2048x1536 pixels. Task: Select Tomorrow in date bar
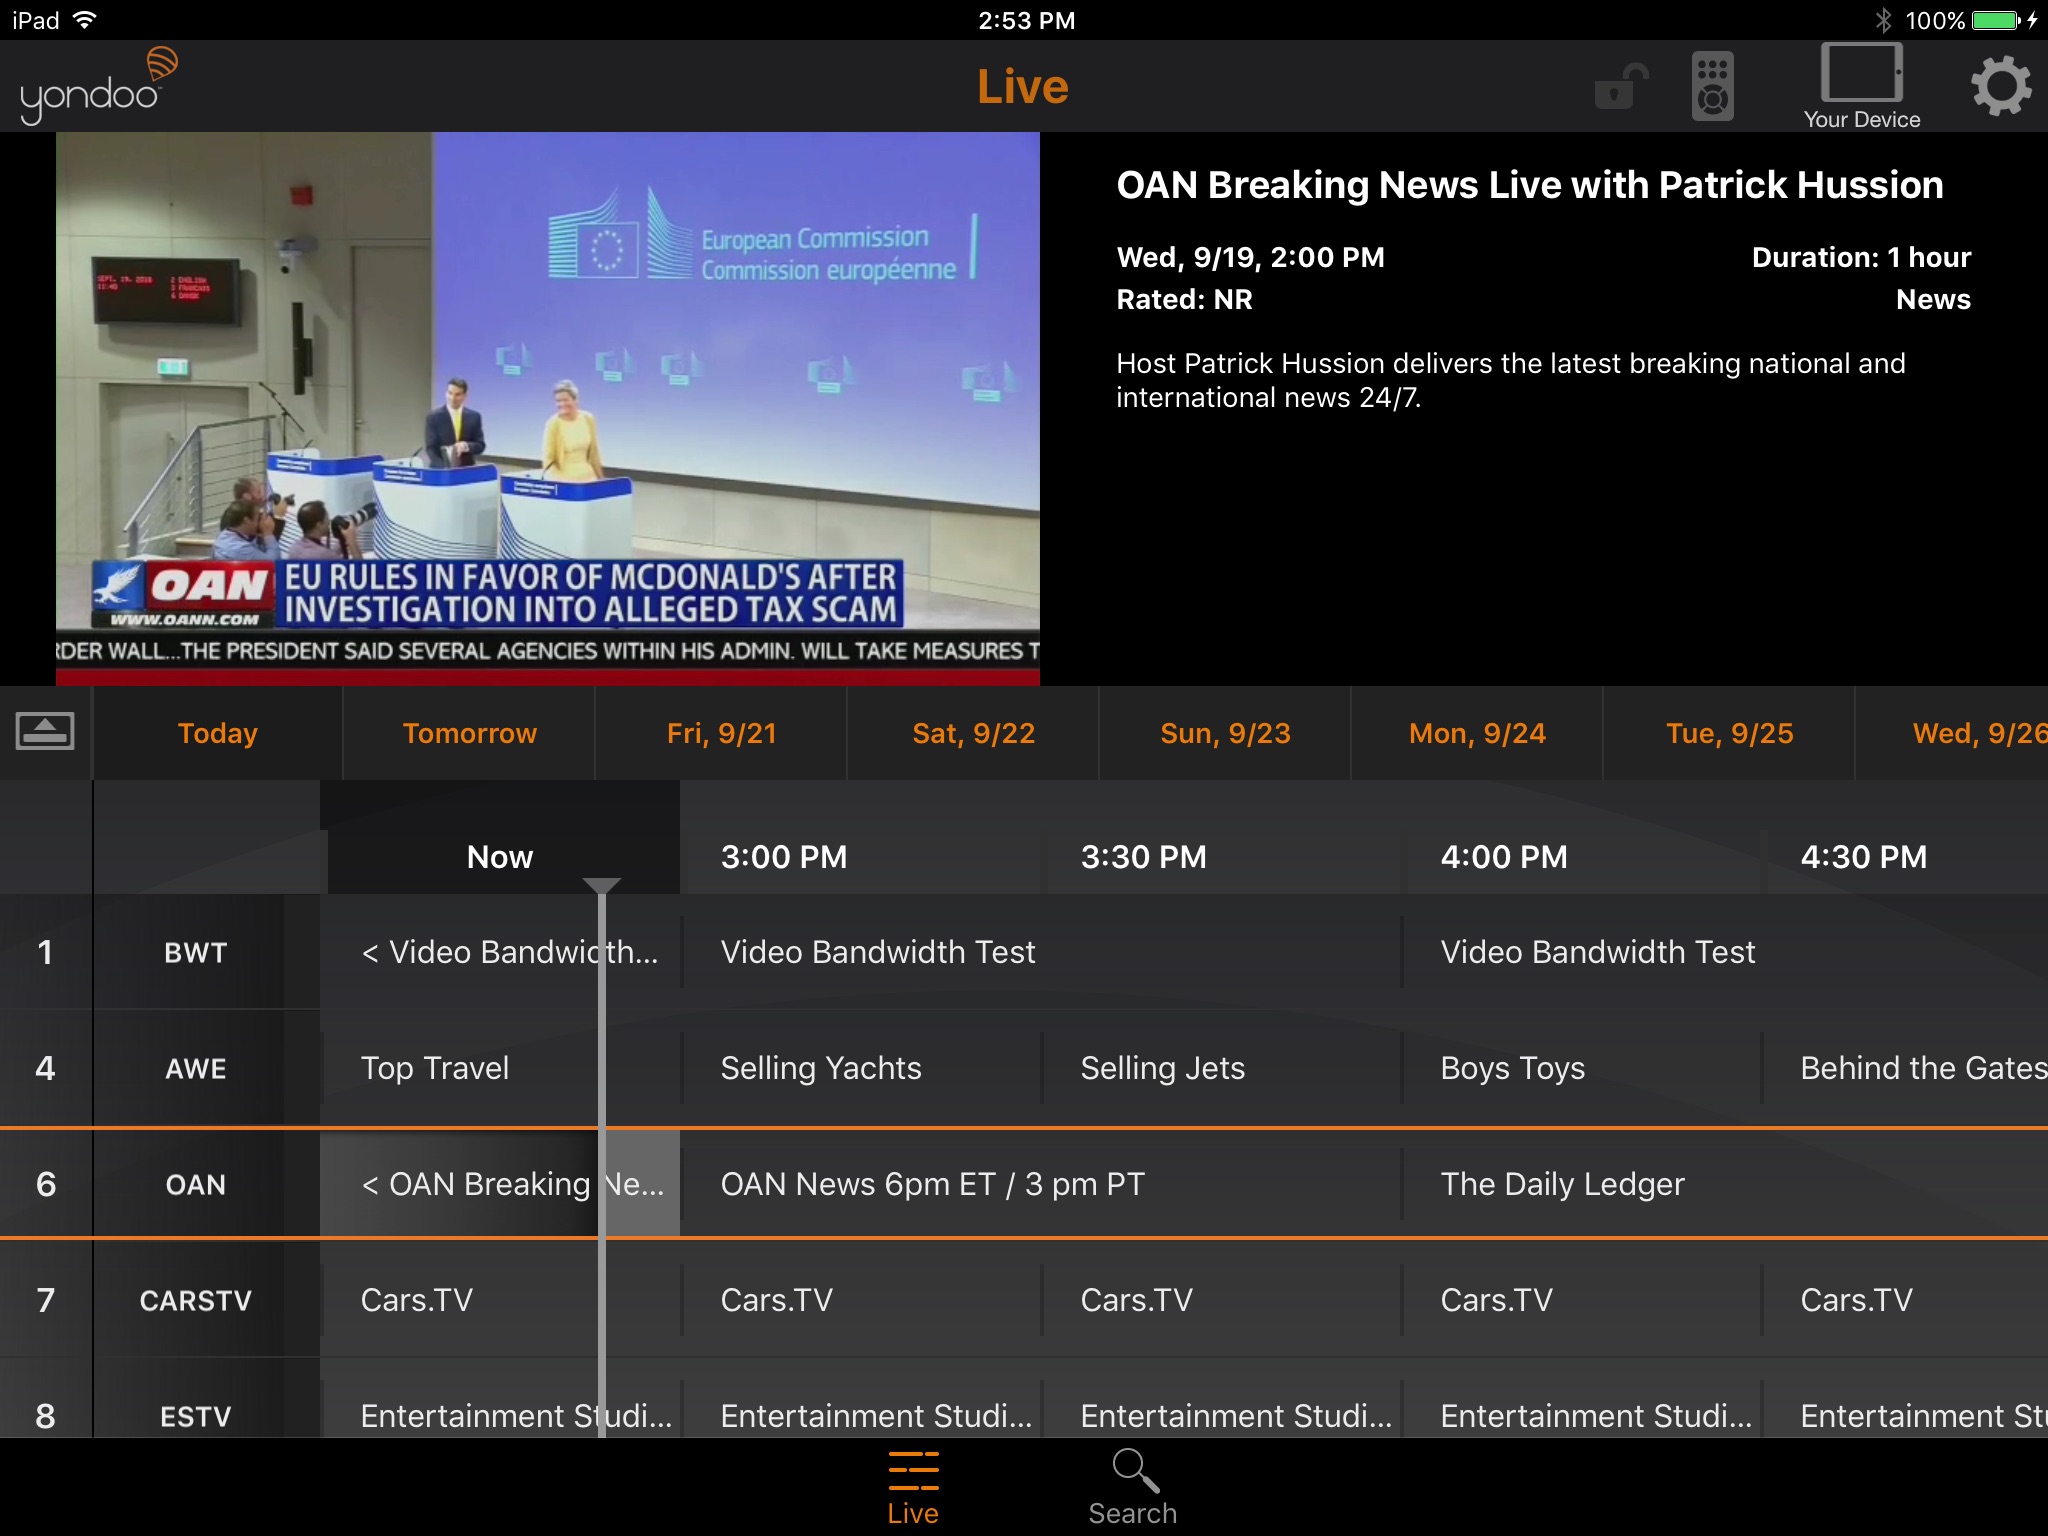click(x=469, y=733)
